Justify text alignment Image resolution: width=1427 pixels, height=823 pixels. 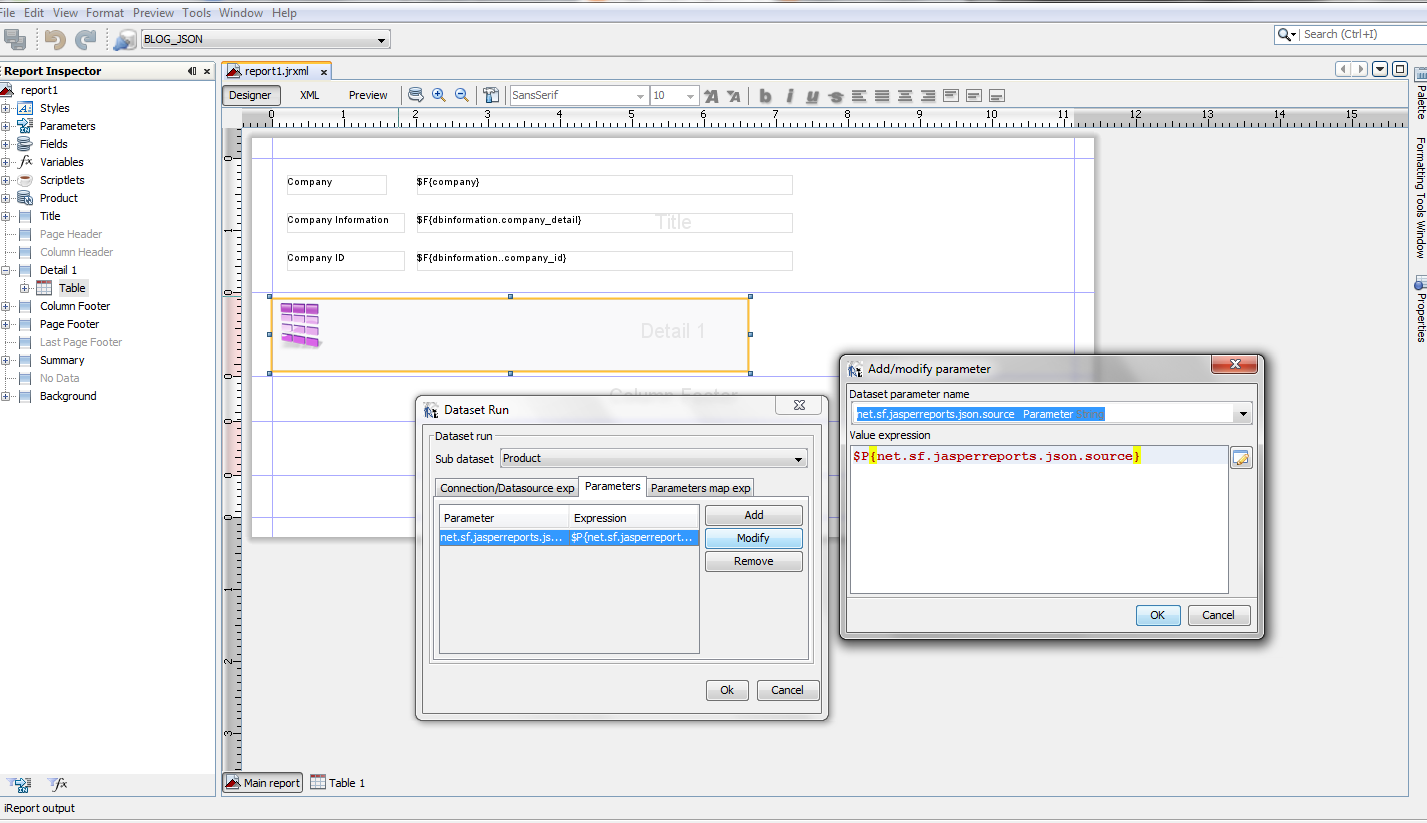point(882,96)
